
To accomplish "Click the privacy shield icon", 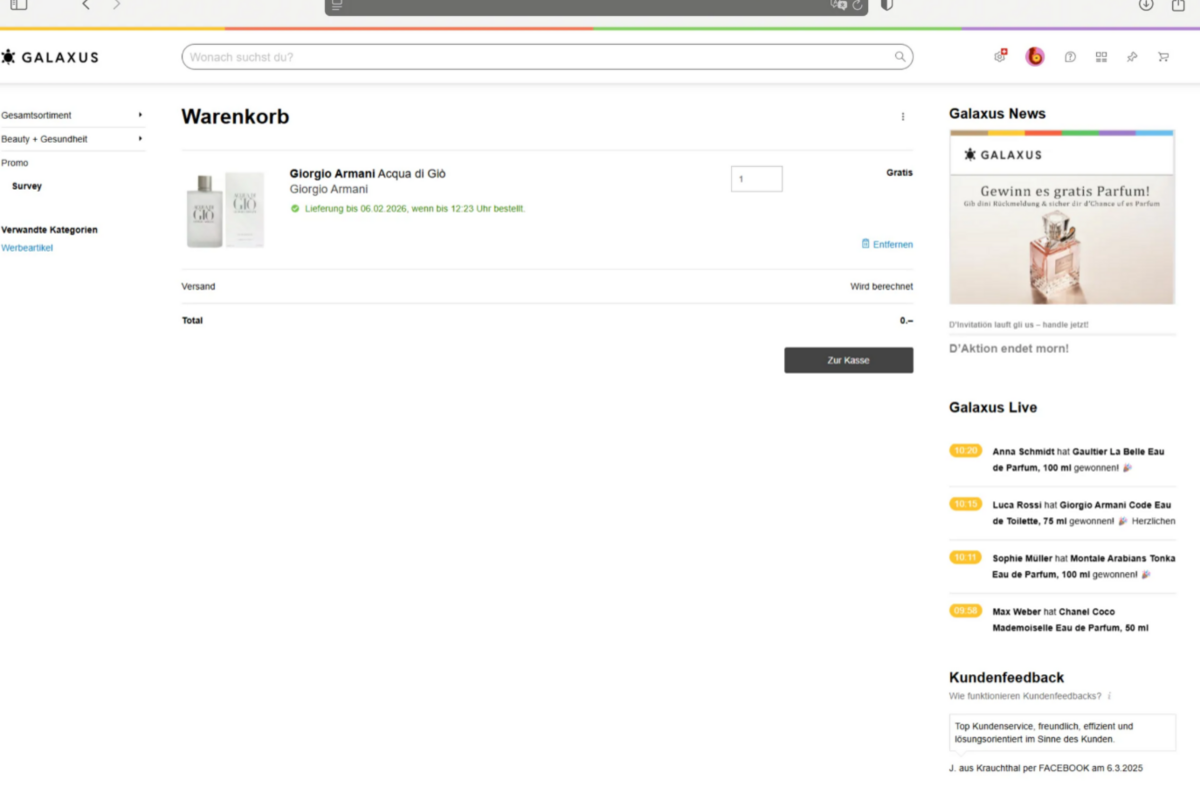I will tap(886, 5).
